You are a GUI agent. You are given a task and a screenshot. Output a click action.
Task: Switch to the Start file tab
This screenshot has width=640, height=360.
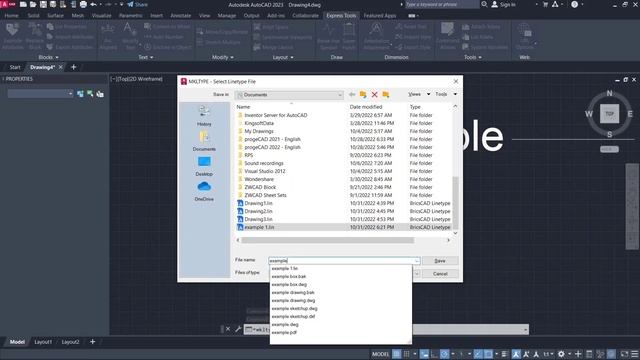coord(15,67)
